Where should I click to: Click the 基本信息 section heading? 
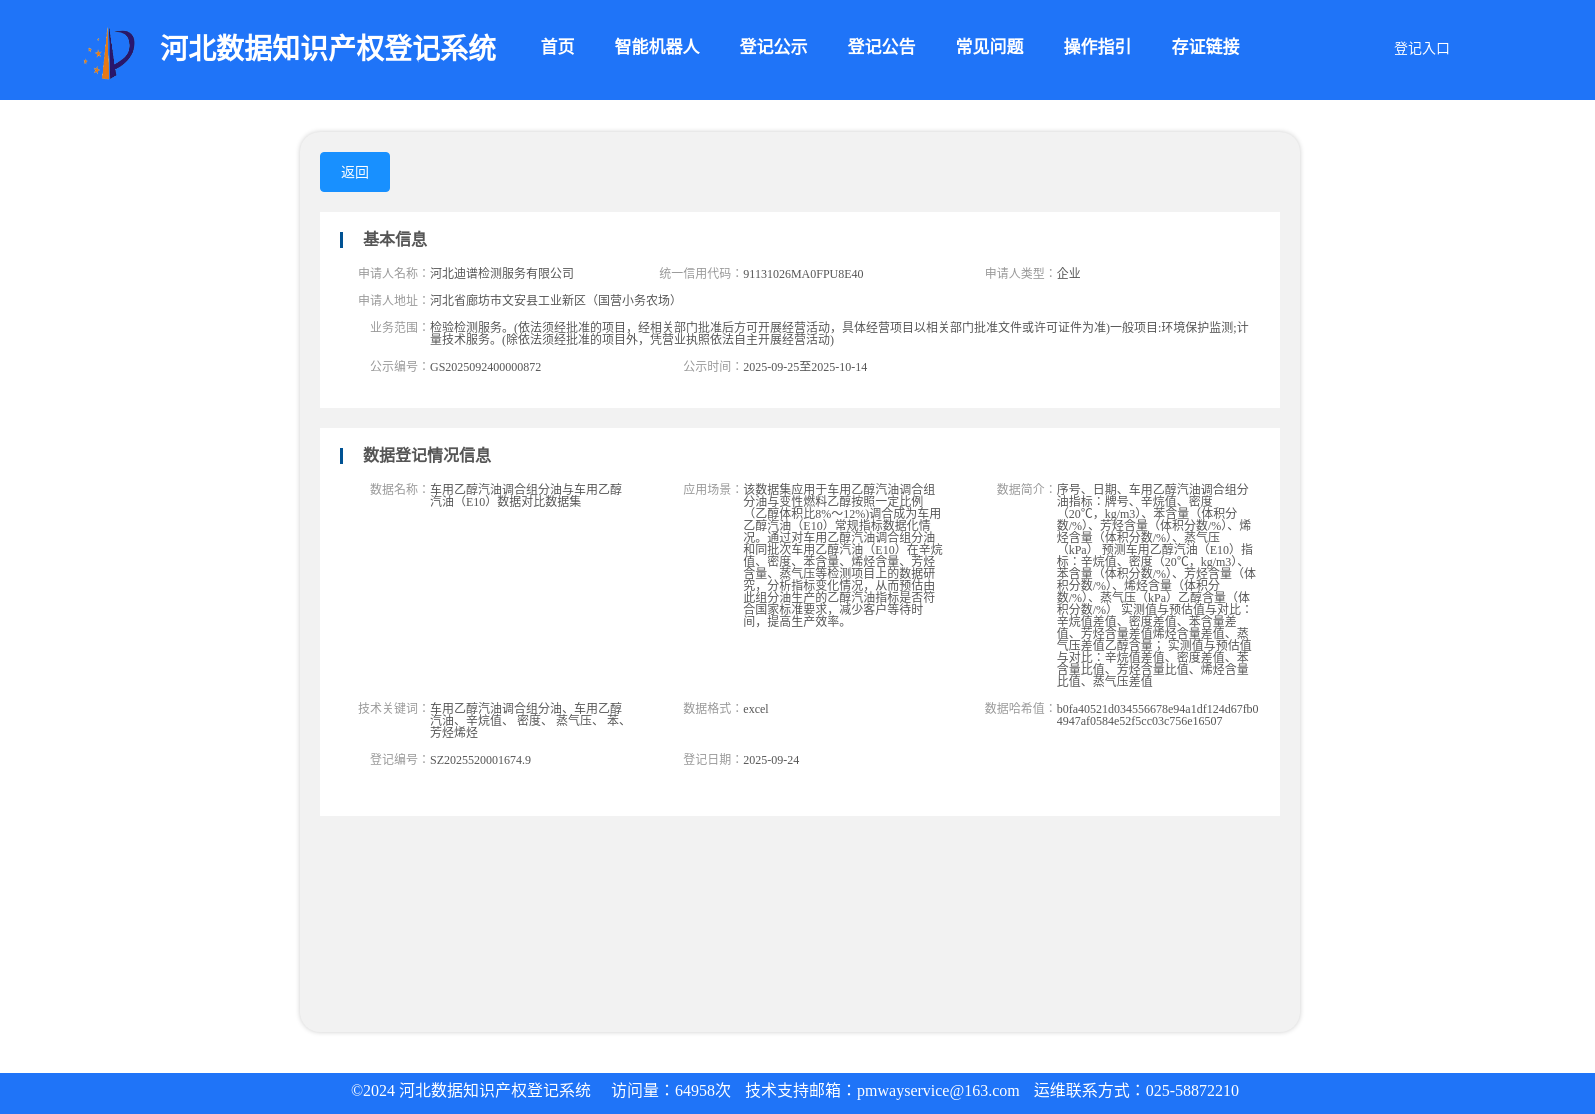click(x=394, y=239)
